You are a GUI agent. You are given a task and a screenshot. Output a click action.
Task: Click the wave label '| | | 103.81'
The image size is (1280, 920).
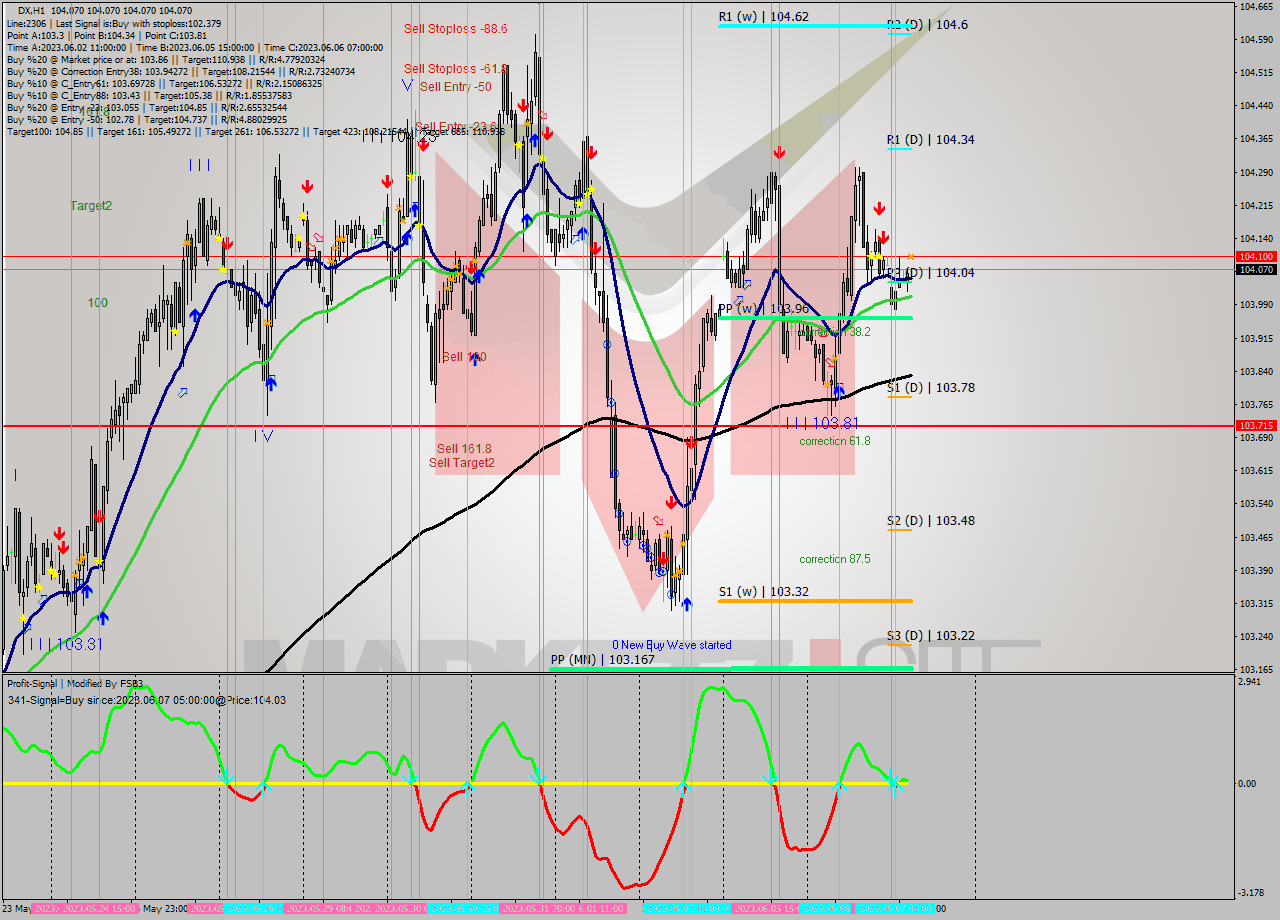click(x=822, y=423)
